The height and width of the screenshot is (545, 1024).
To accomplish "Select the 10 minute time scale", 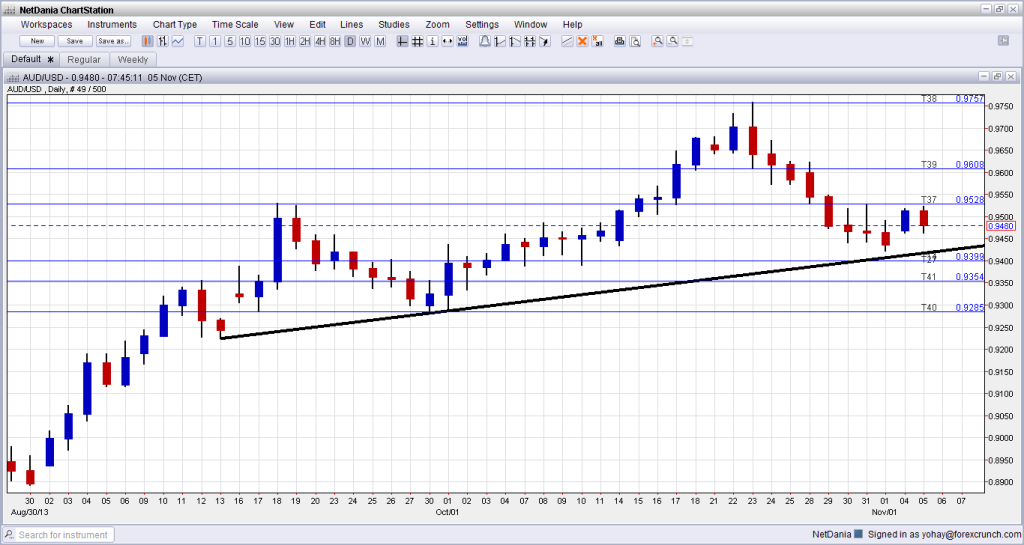I will click(245, 41).
